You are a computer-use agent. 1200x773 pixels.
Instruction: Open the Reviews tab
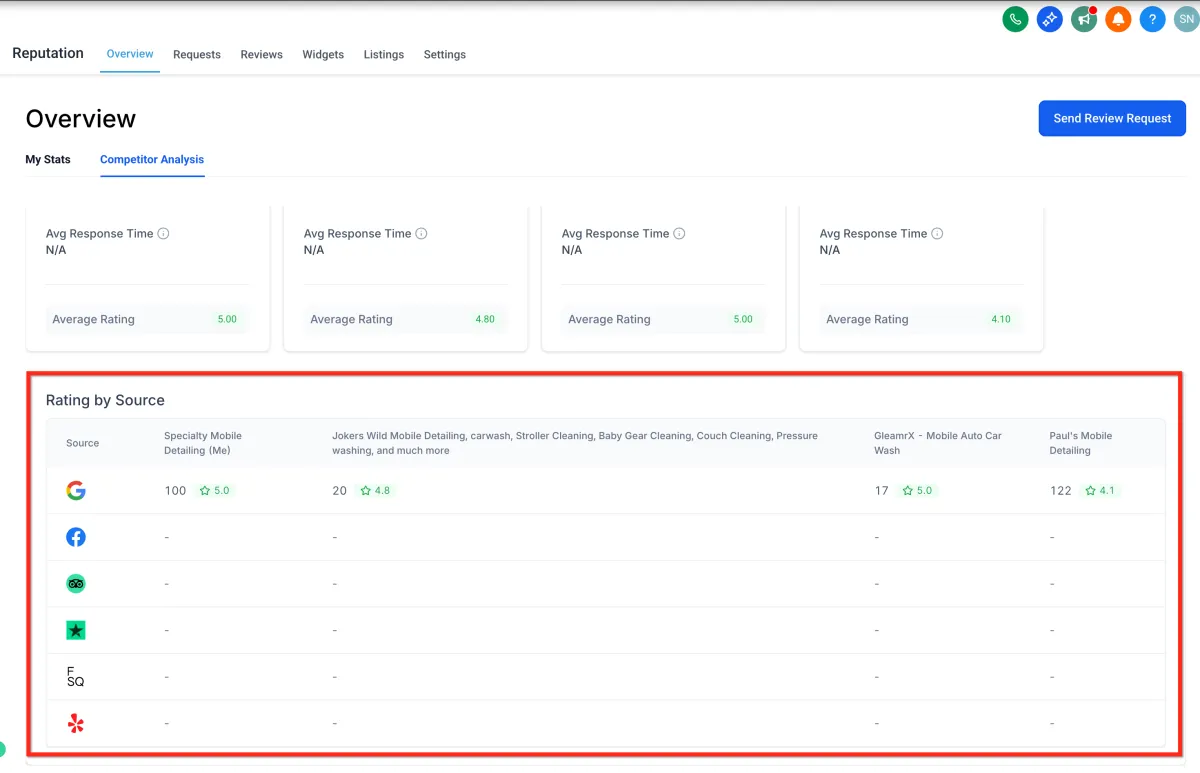(262, 55)
